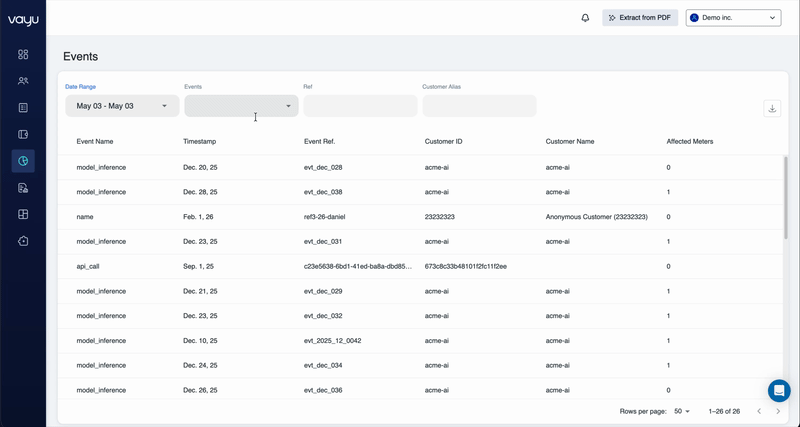Image resolution: width=800 pixels, height=427 pixels.
Task: Click the download export icon
Action: [x=772, y=108]
